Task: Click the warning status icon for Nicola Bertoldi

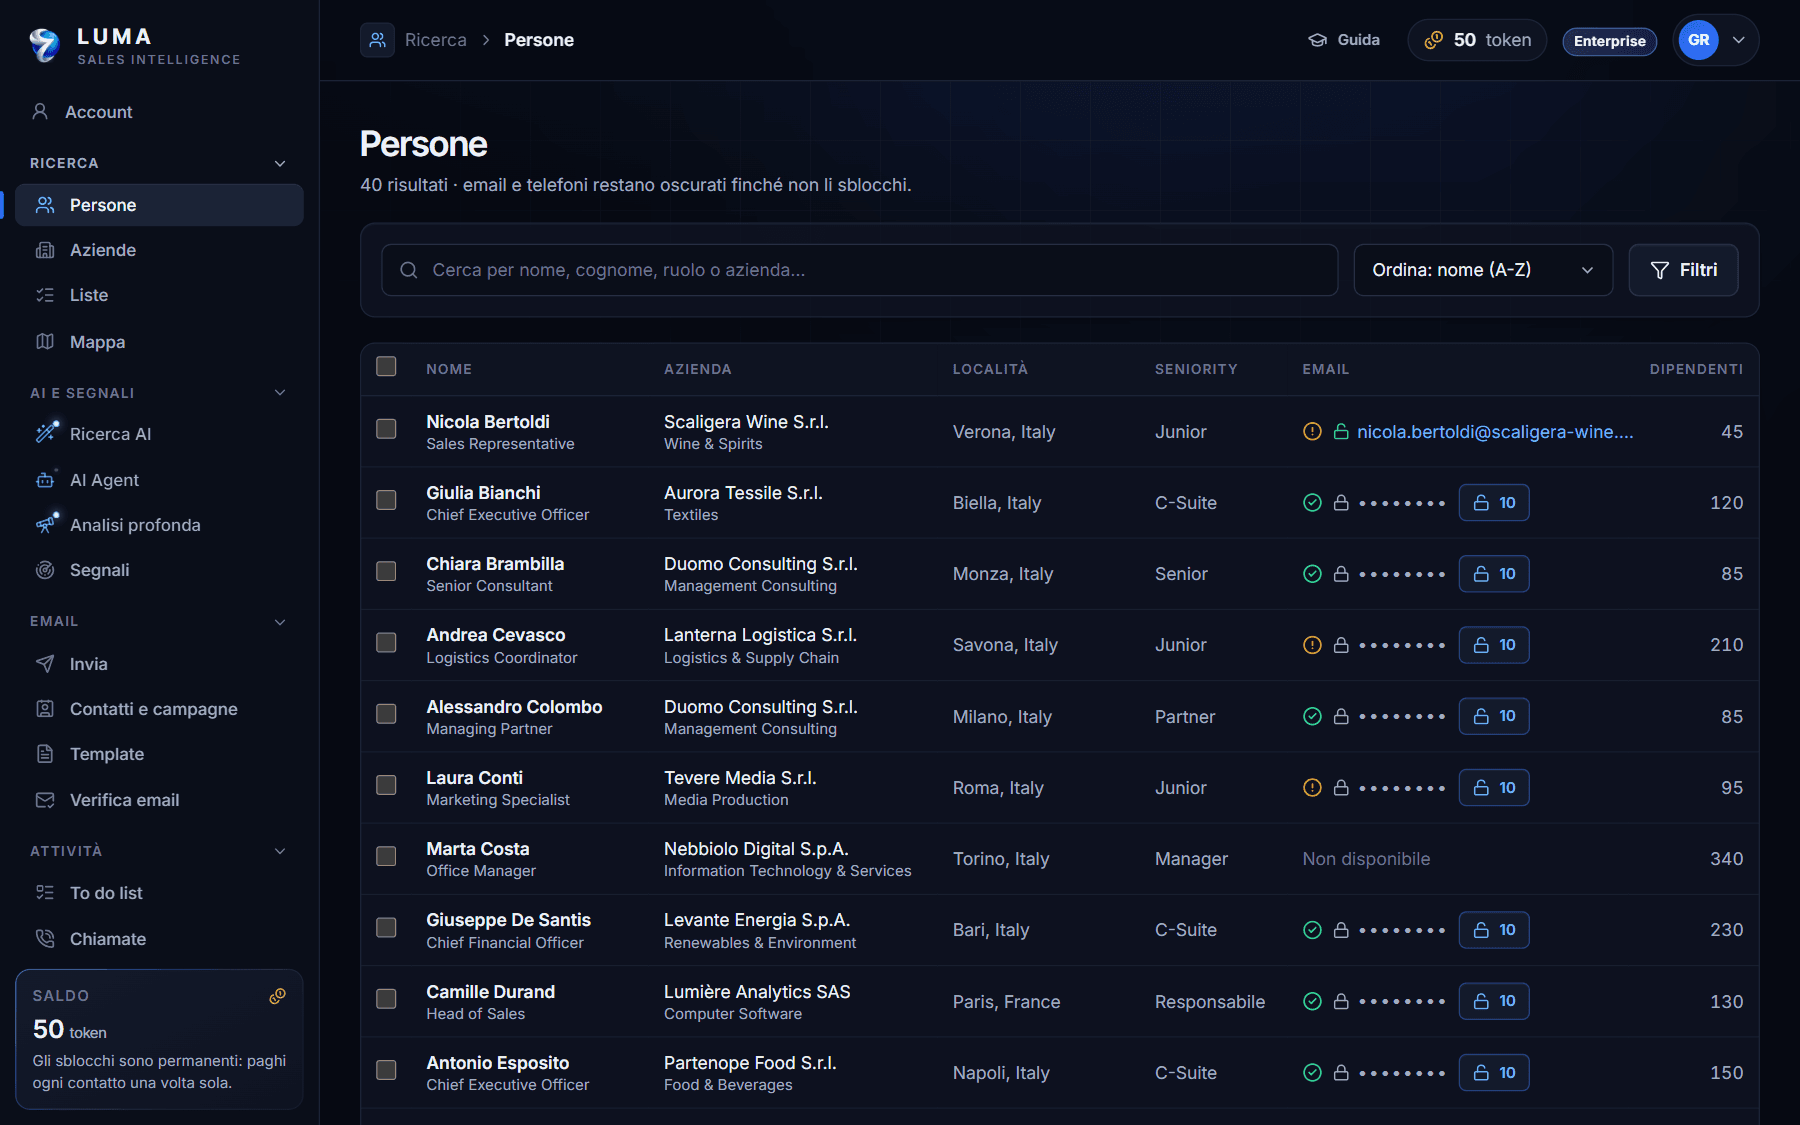Action: coord(1312,432)
